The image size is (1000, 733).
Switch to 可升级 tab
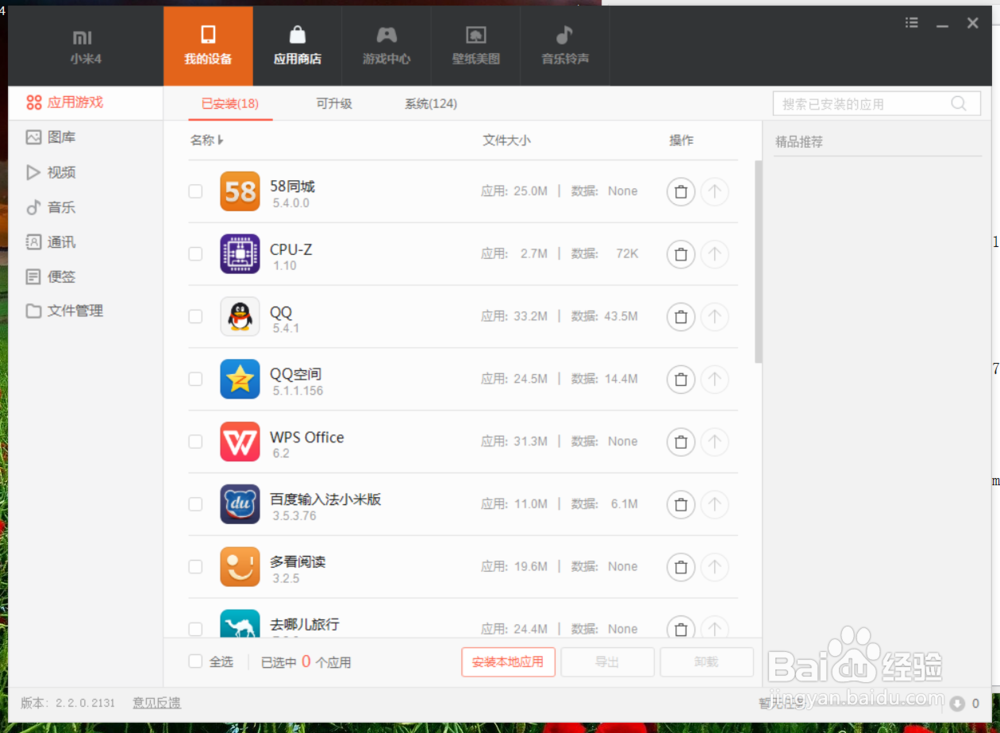pyautogui.click(x=334, y=104)
